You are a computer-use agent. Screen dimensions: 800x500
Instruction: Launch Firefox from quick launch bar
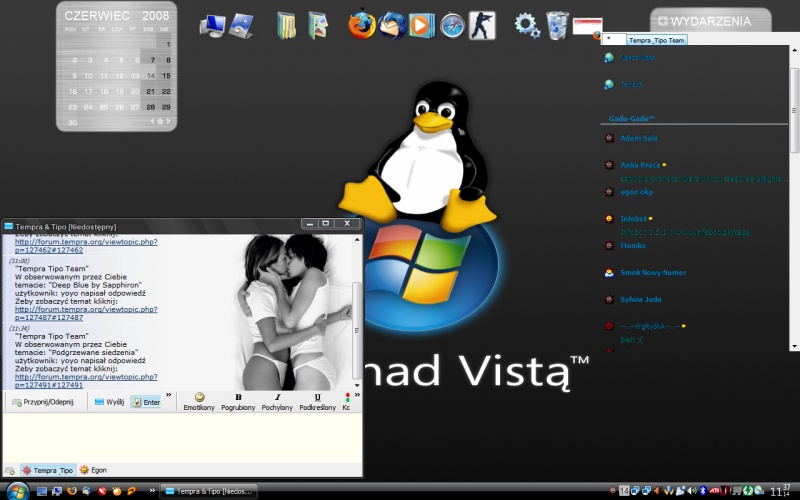coord(72,491)
